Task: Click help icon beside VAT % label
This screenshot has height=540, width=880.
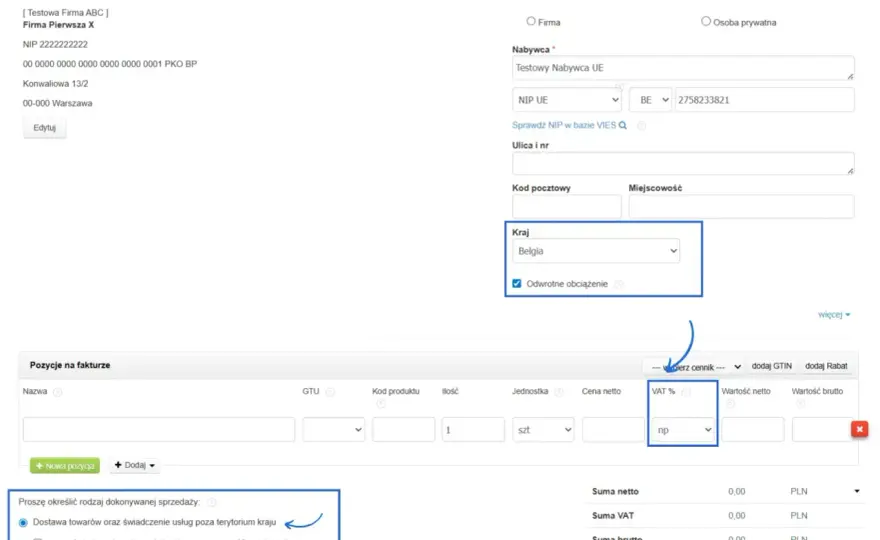Action: [x=686, y=392]
